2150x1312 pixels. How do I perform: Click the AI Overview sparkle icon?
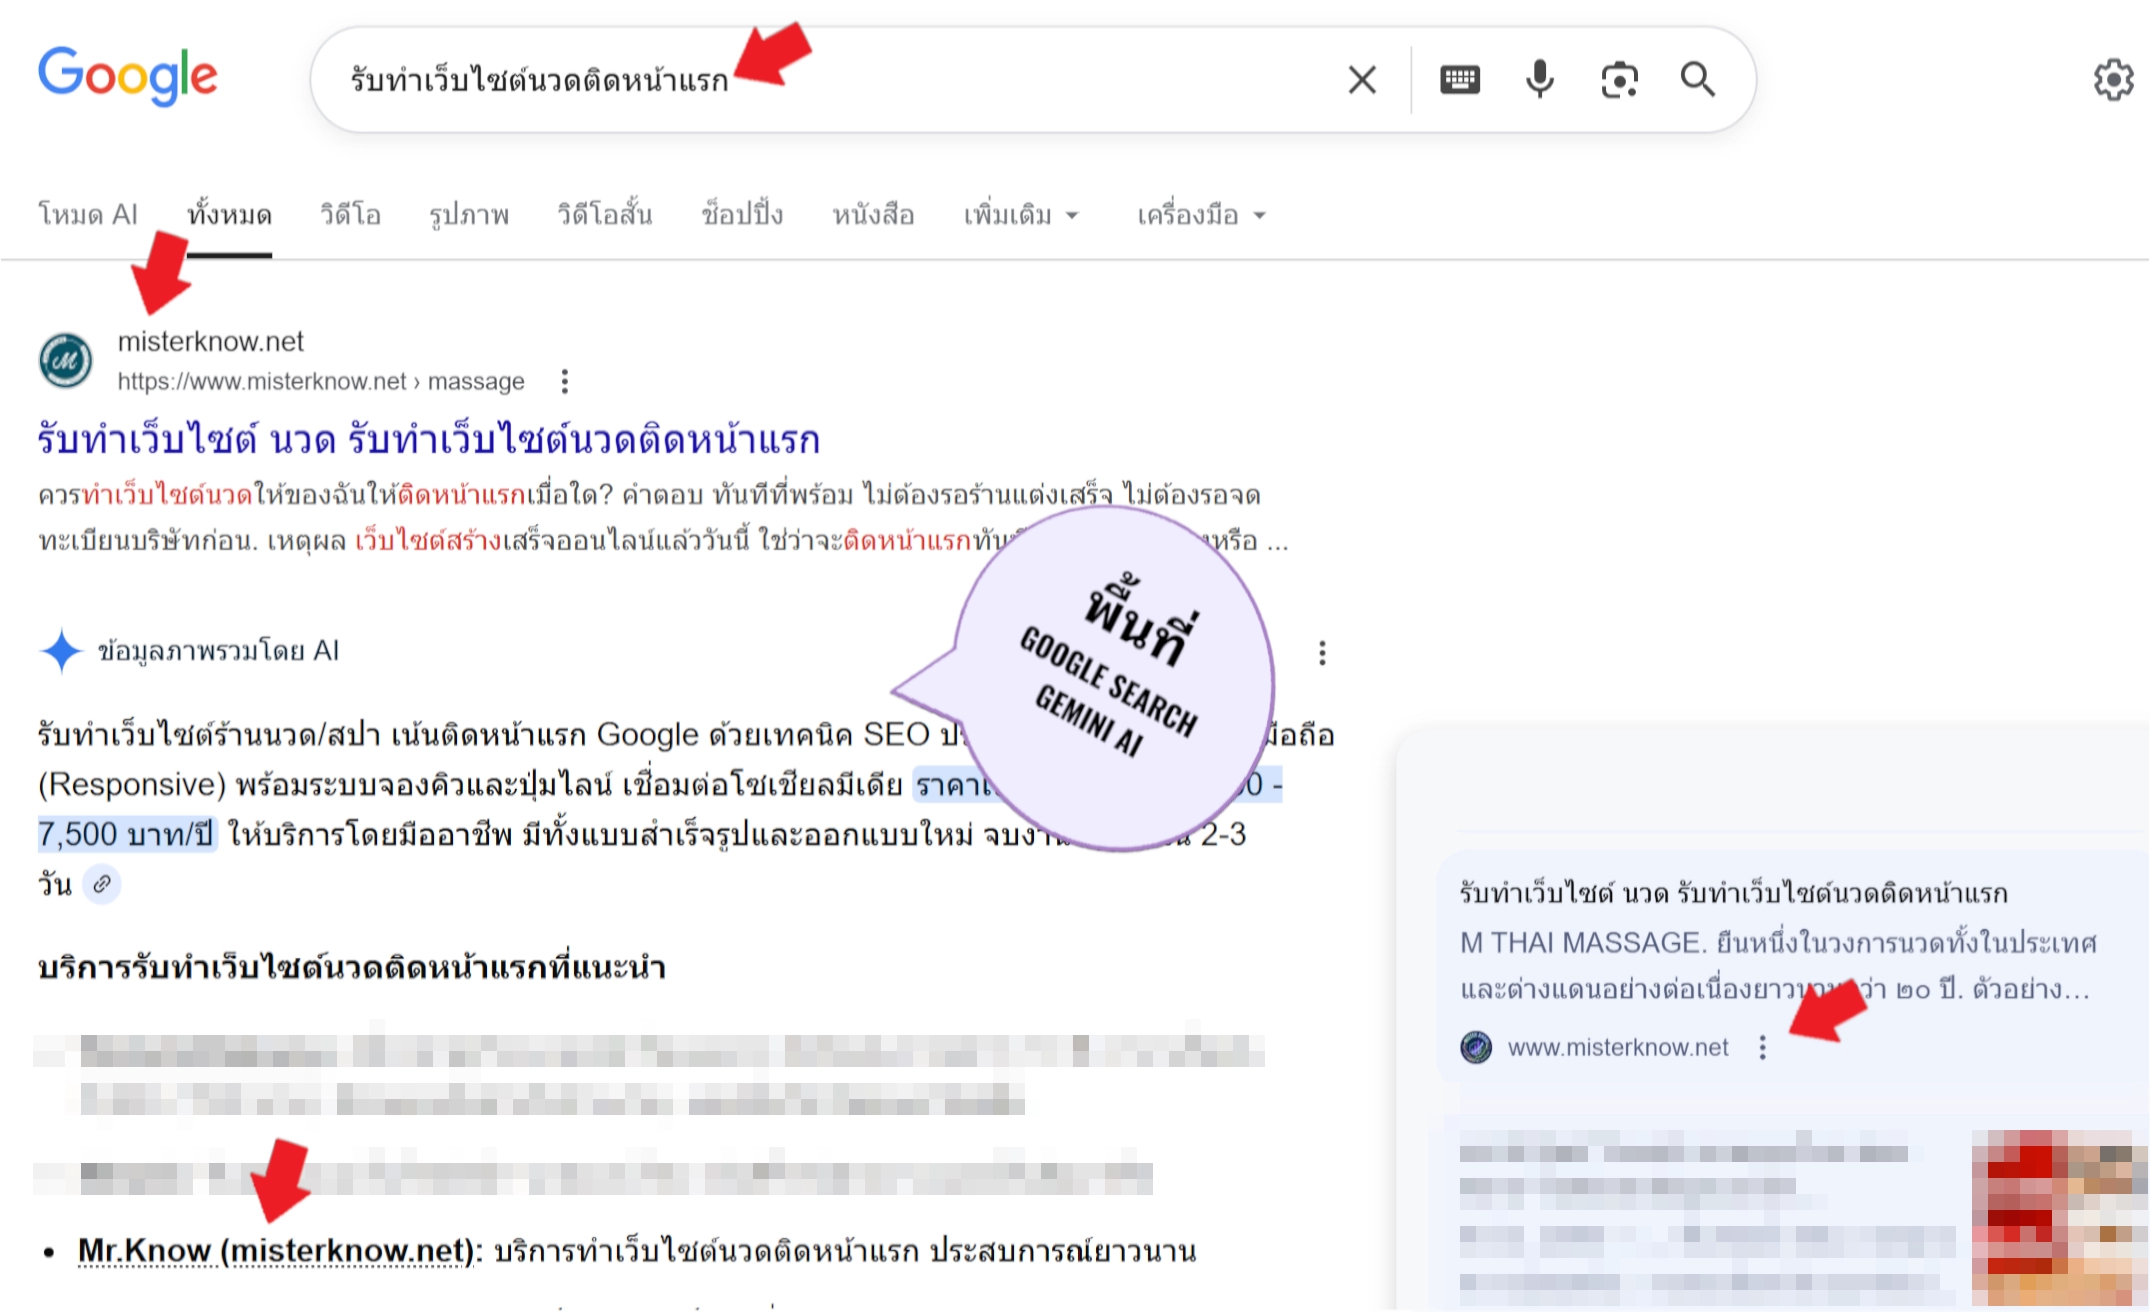point(62,651)
